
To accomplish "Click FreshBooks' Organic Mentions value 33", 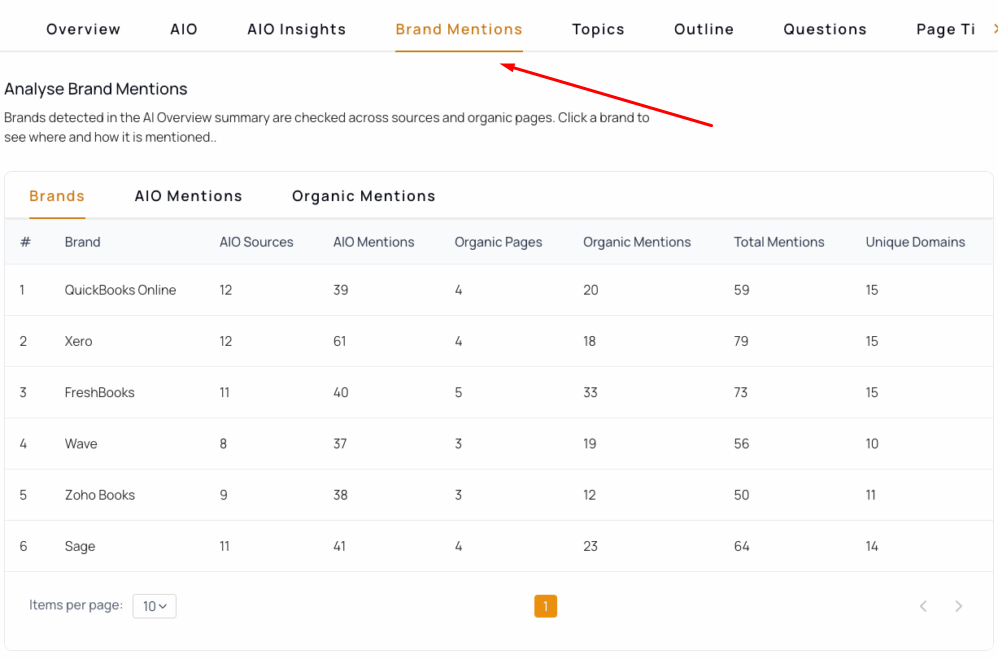I will (x=591, y=393).
